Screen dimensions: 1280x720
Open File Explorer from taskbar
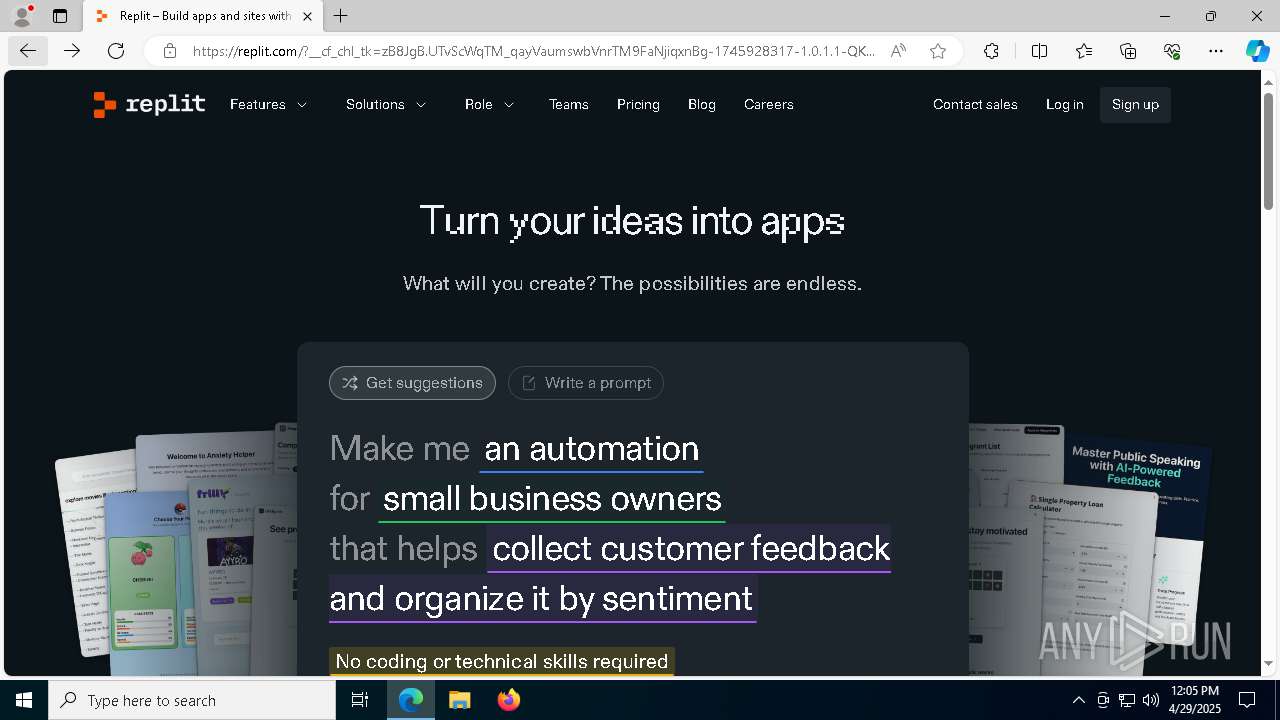coord(460,700)
